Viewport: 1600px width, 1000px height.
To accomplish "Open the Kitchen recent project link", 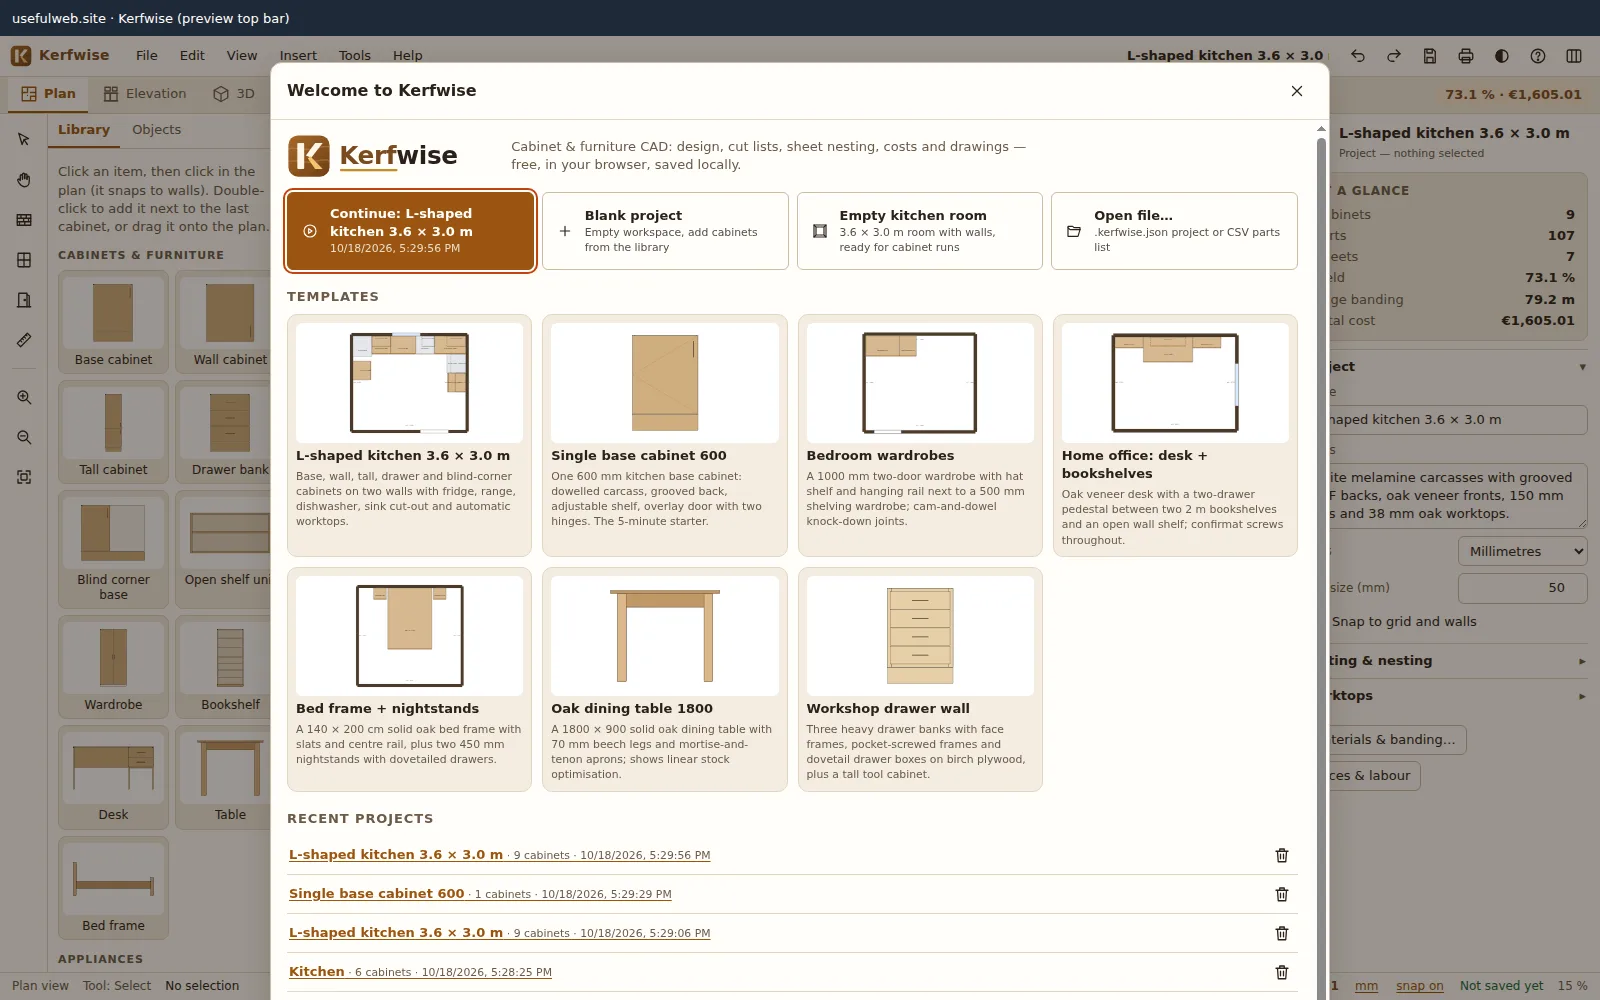I will coord(317,972).
